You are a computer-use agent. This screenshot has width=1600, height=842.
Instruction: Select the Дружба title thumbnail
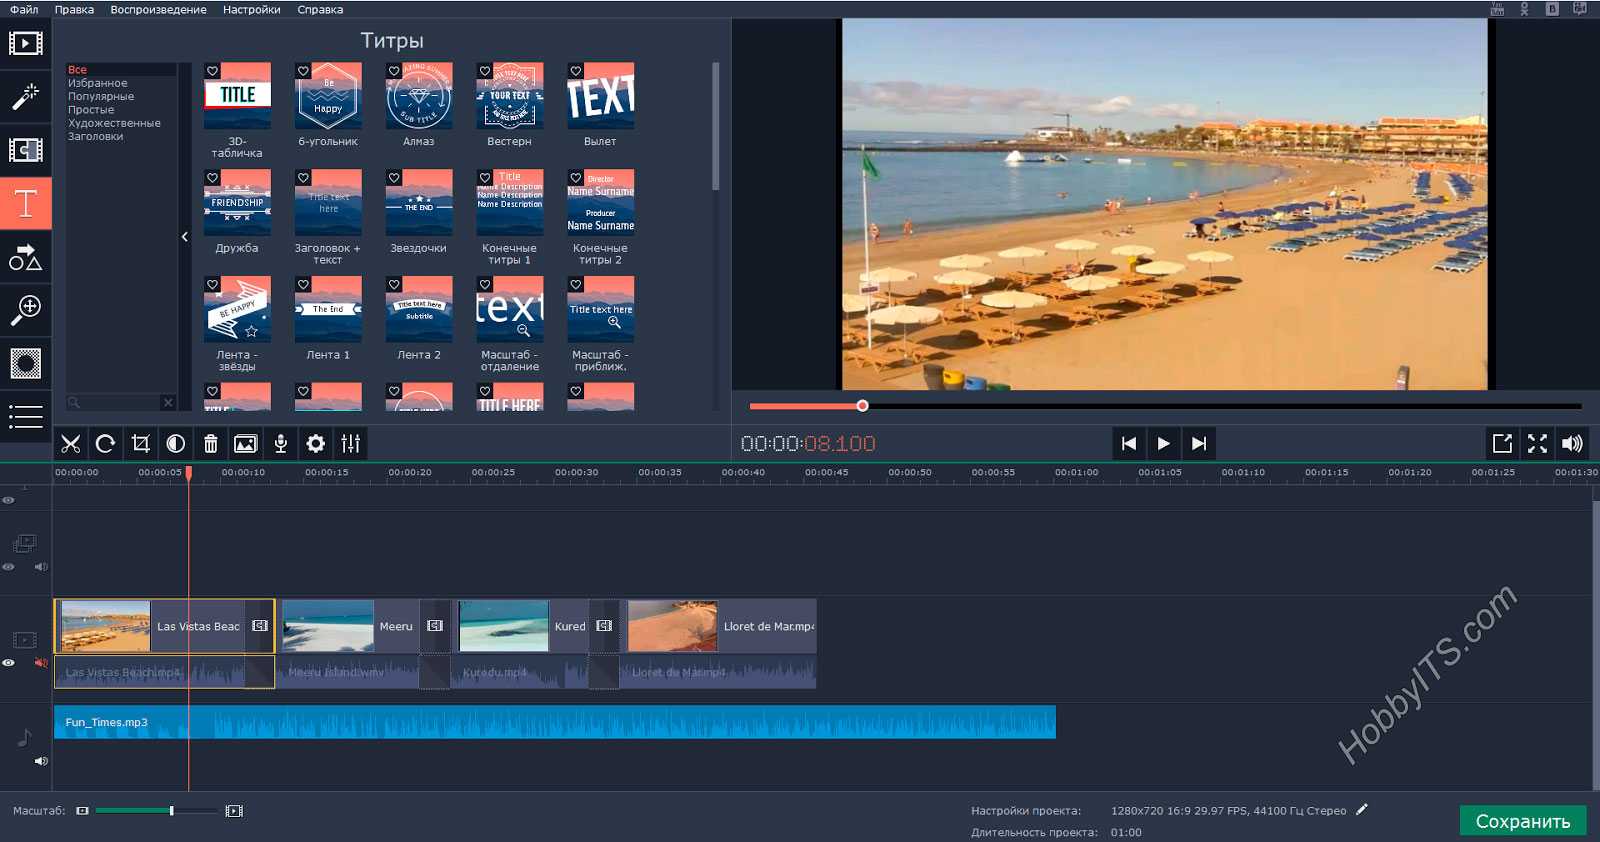click(x=237, y=202)
